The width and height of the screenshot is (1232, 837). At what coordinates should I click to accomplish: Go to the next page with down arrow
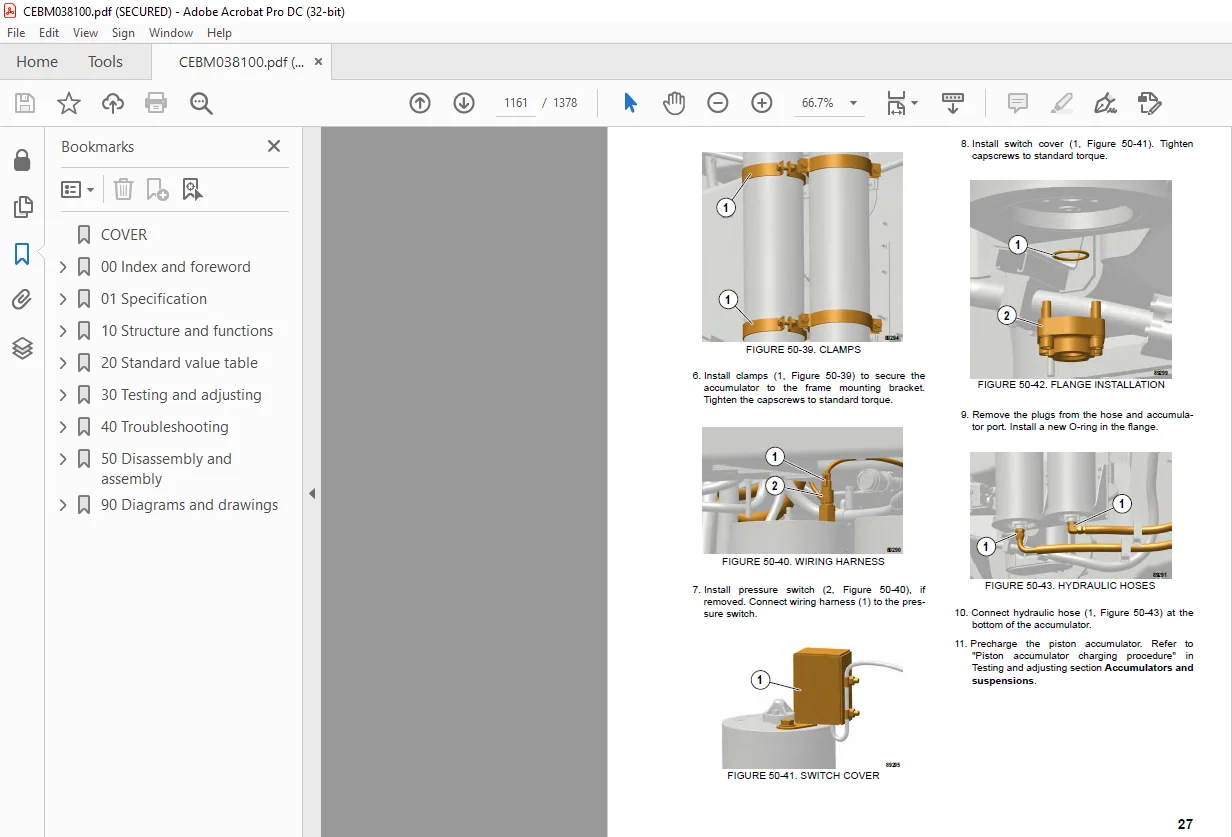(464, 103)
